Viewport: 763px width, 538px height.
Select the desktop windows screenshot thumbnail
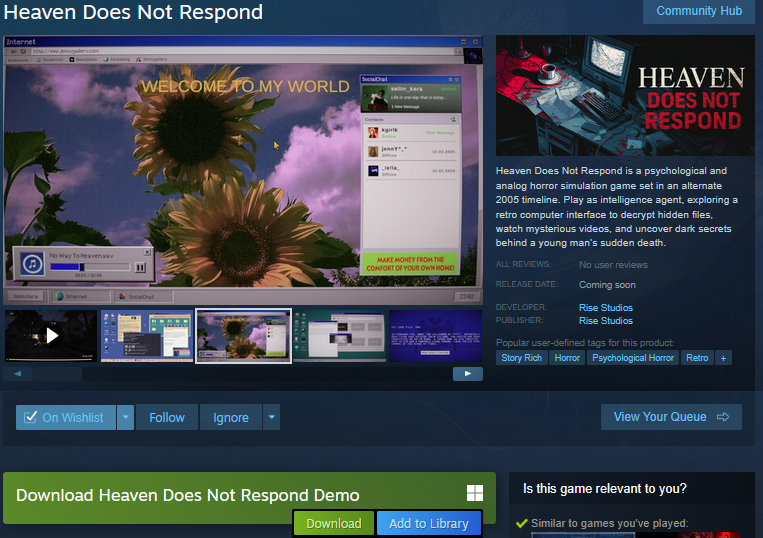[x=147, y=336]
